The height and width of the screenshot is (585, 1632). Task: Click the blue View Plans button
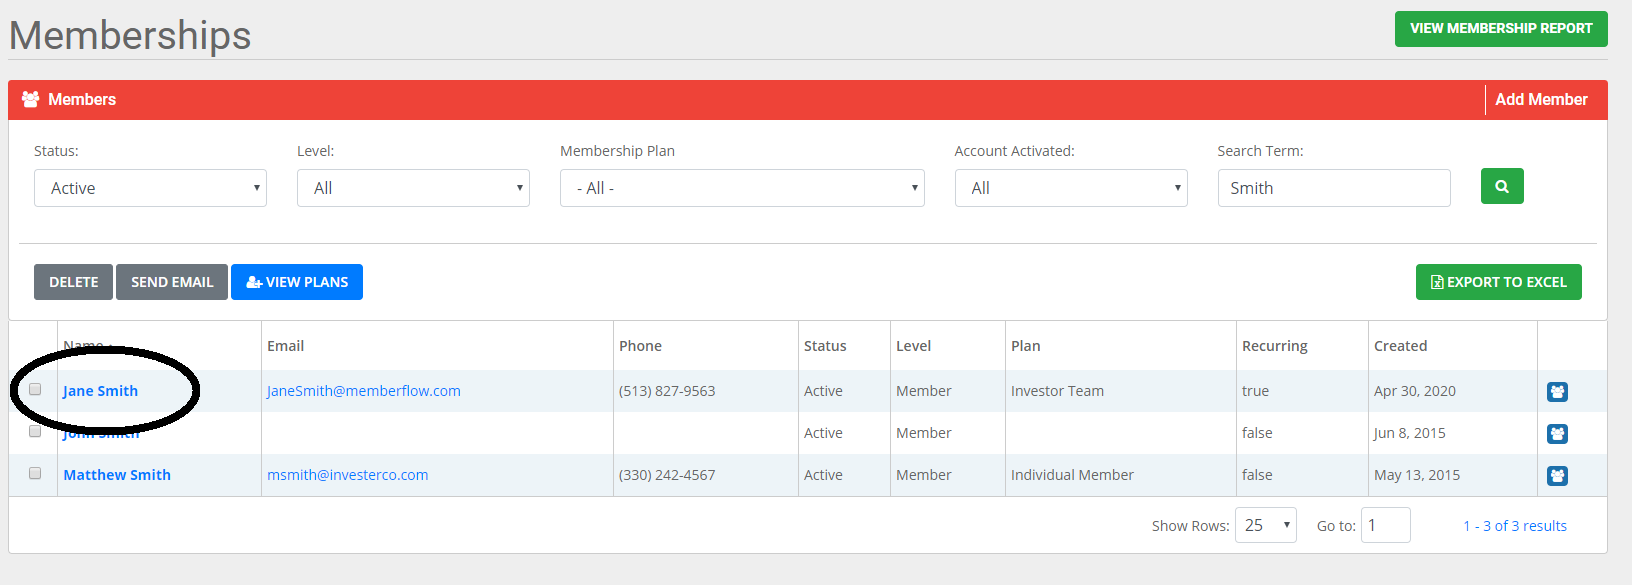point(297,282)
